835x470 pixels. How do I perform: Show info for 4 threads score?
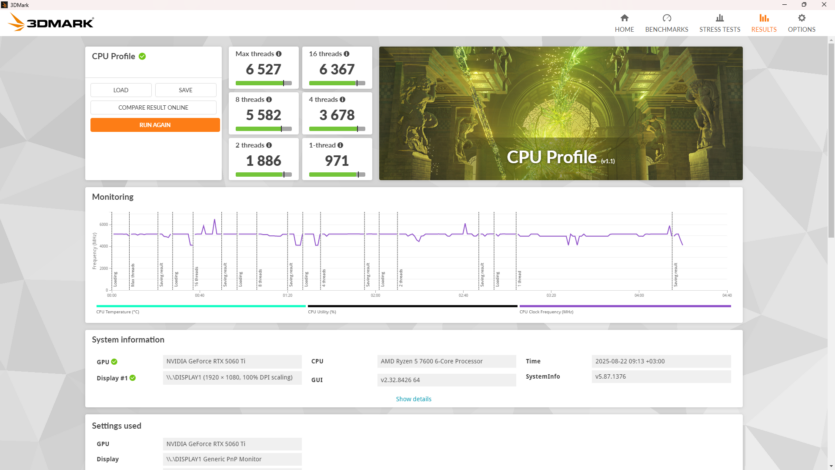coord(342,100)
